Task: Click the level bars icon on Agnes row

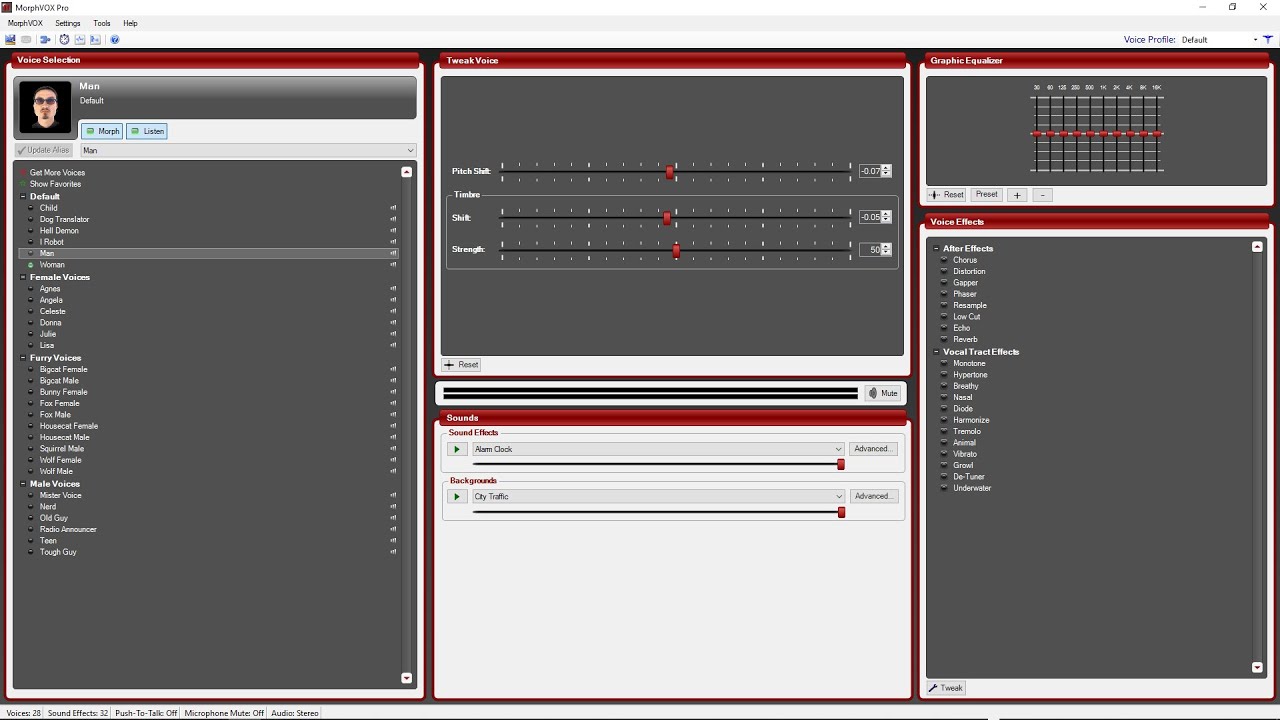Action: coord(393,289)
